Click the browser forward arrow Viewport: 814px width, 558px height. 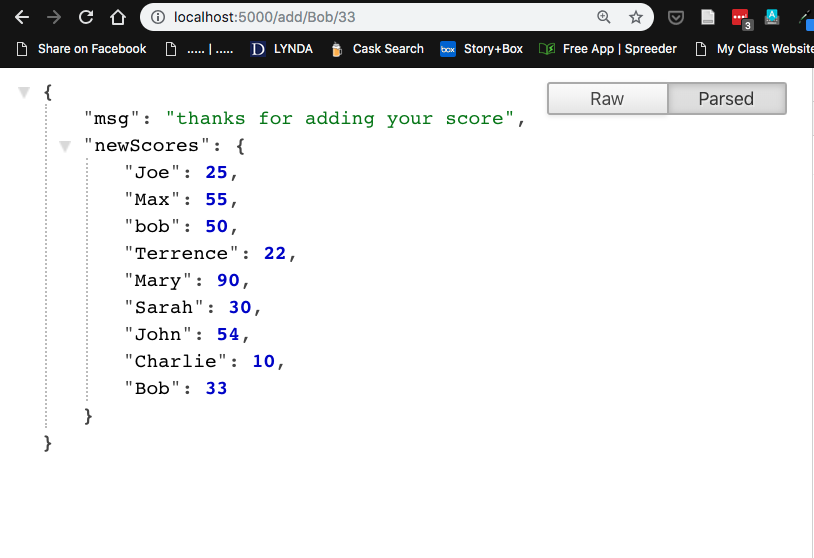54,17
